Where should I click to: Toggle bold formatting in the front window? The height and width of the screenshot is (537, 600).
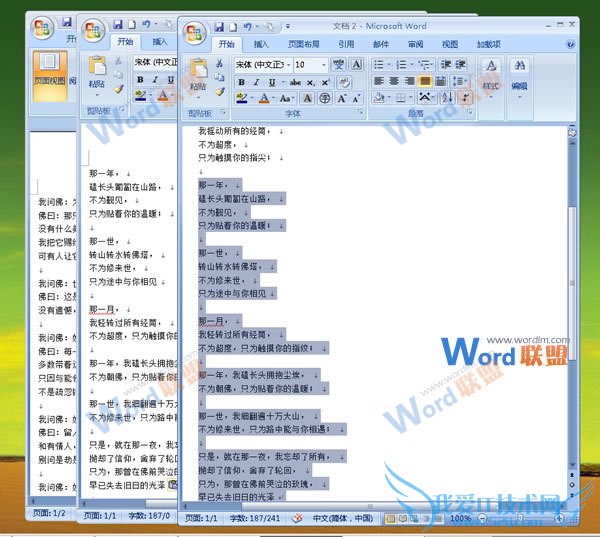pyautogui.click(x=242, y=81)
